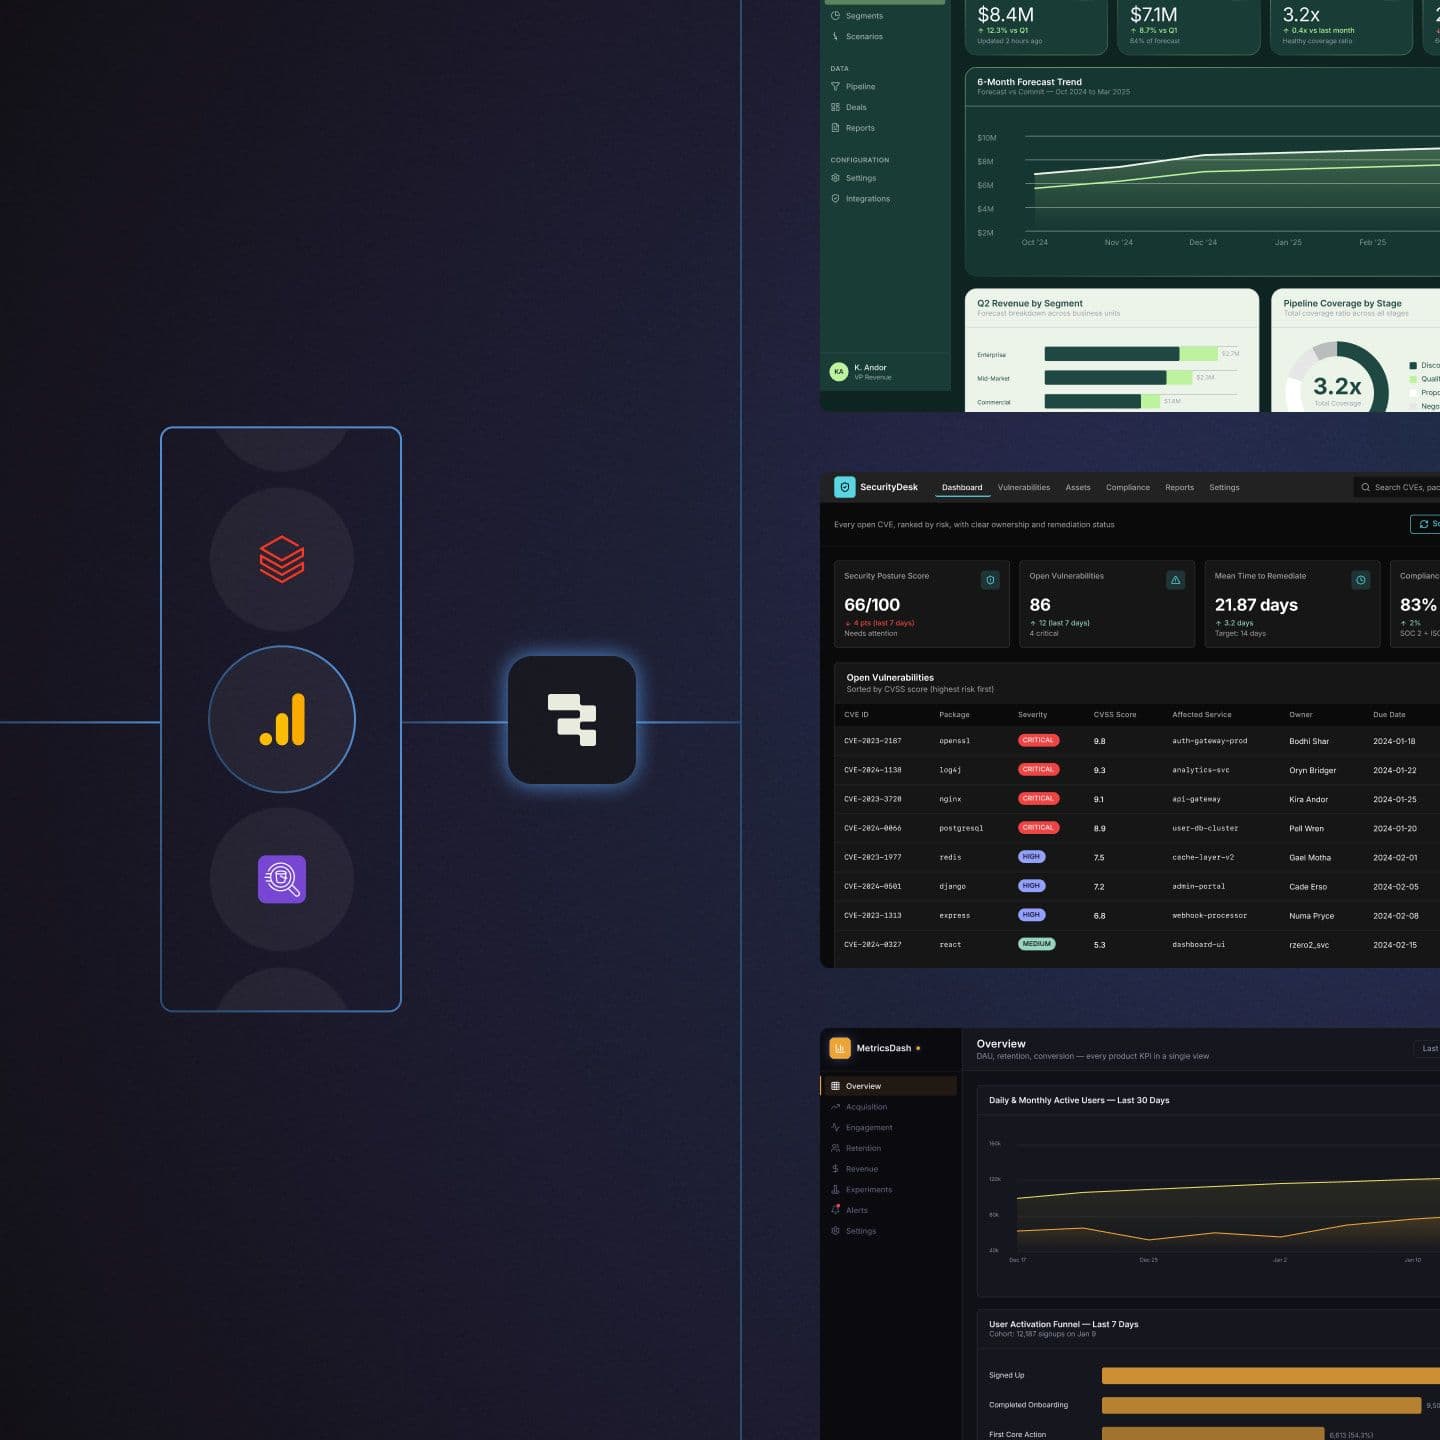
Task: Click the K. Andor profile name
Action: pyautogui.click(x=870, y=368)
